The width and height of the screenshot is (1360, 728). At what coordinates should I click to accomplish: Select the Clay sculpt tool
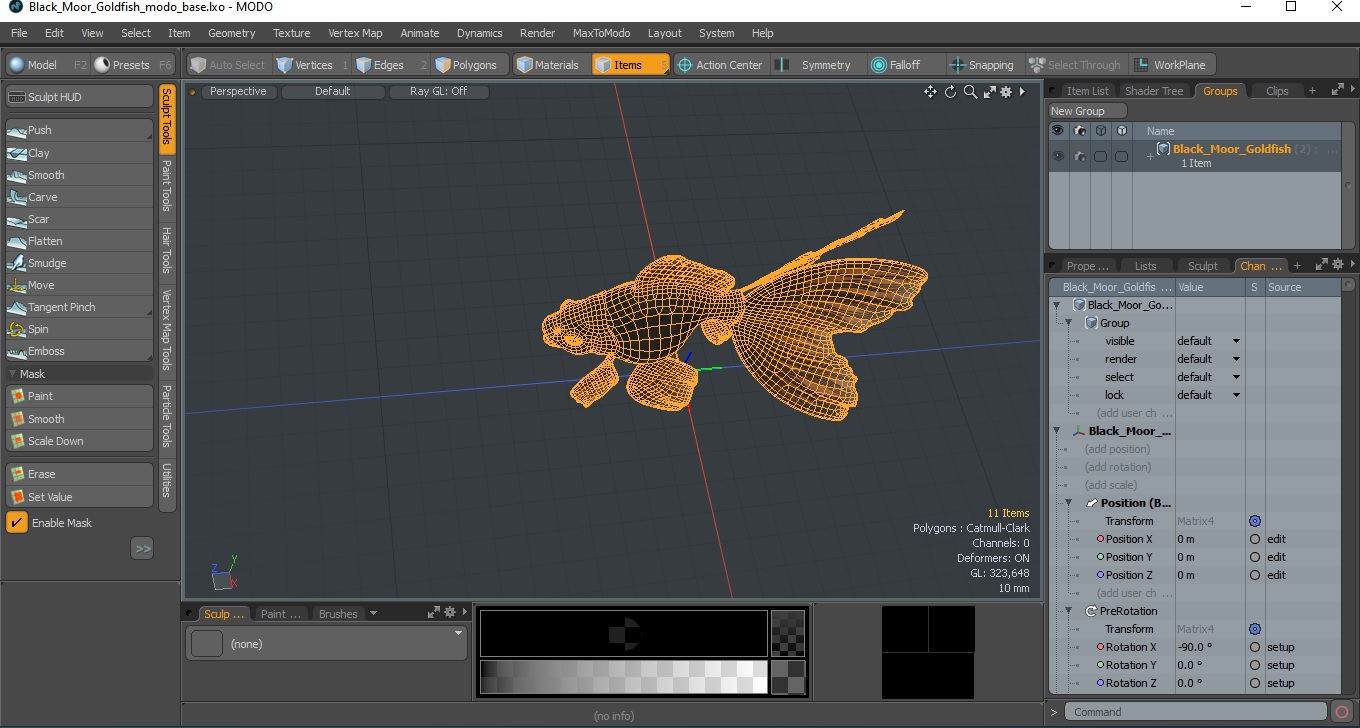[79, 153]
